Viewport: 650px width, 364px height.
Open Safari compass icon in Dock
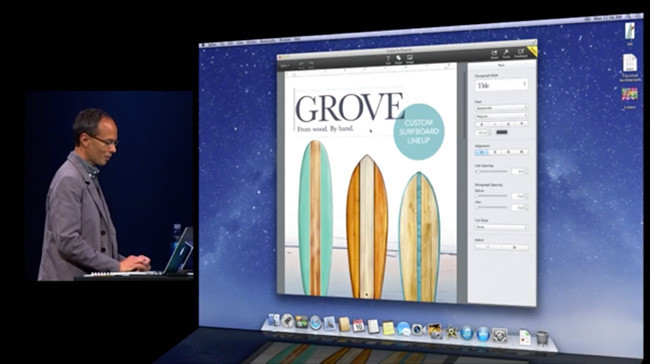click(x=315, y=323)
